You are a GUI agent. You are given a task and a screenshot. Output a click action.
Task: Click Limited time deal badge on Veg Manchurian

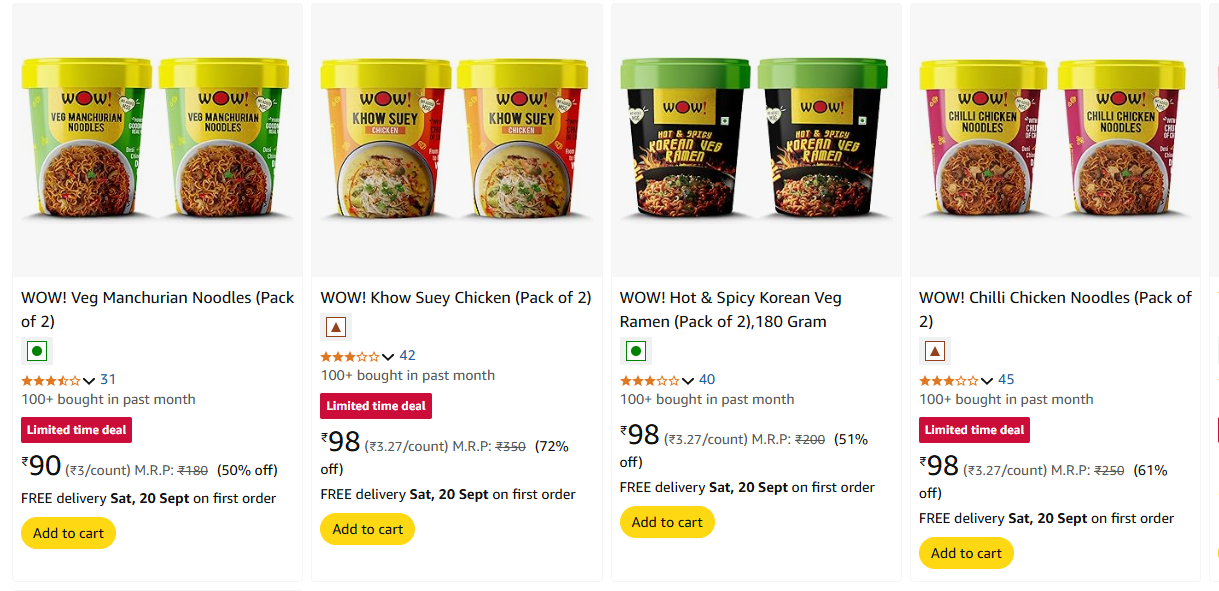click(76, 430)
